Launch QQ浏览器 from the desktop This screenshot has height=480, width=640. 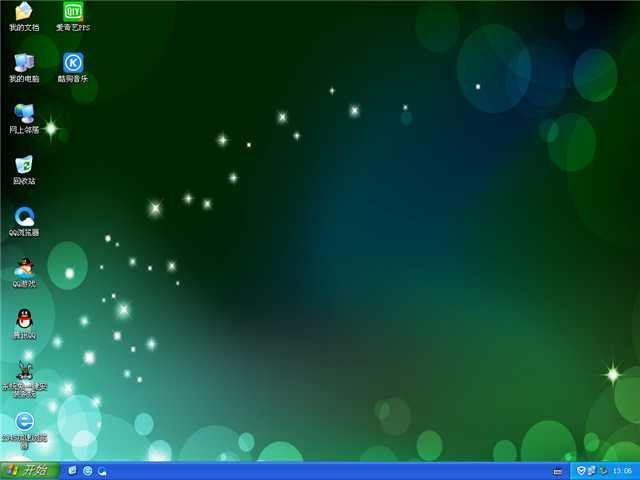click(24, 217)
